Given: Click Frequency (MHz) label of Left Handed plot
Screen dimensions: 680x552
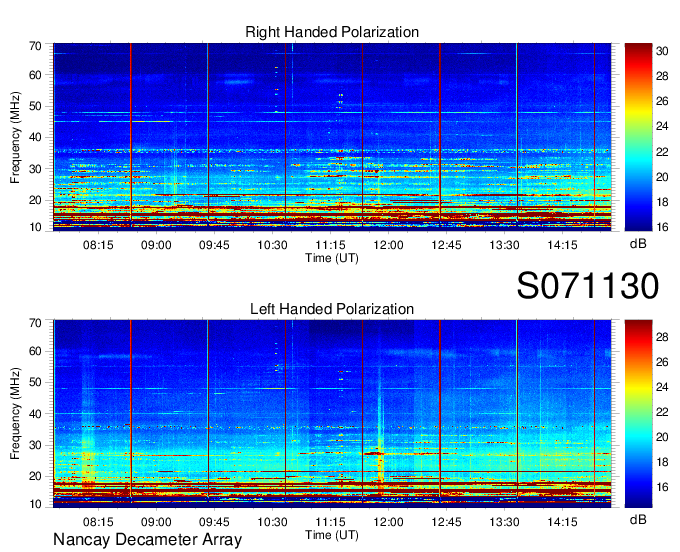Looking at the screenshot, I should (15, 414).
